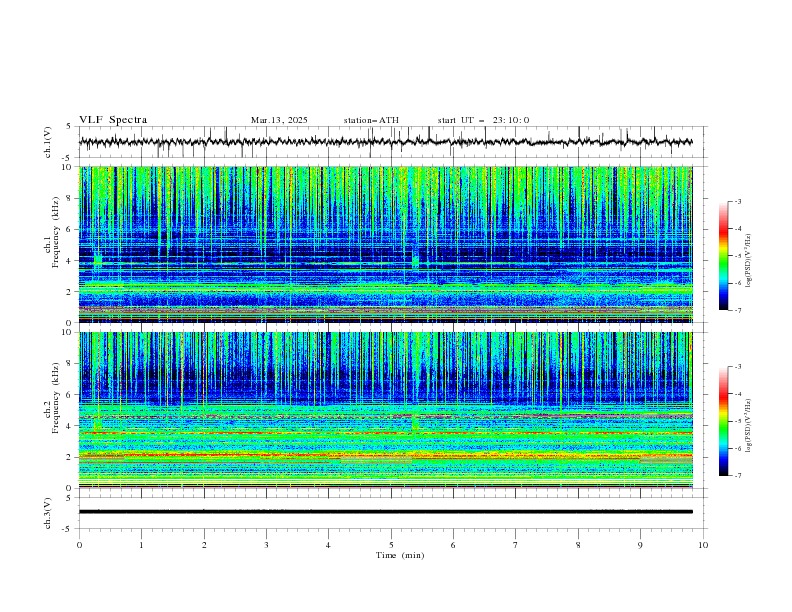Click time axis tick label "6"
Image resolution: width=792 pixels, height=612 pixels.
click(453, 545)
